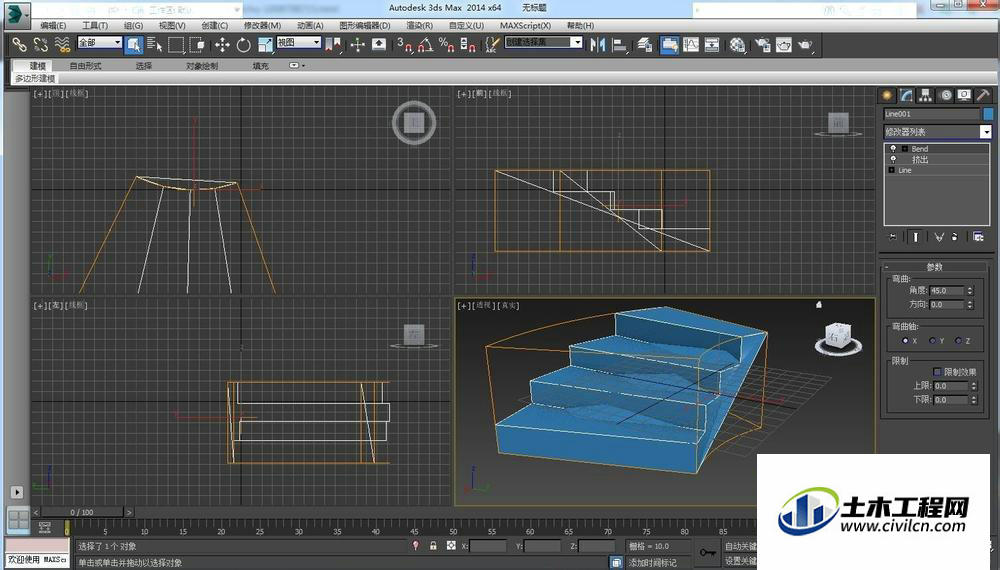
Task: Click the 上限 spinner arrows
Action: click(x=974, y=386)
